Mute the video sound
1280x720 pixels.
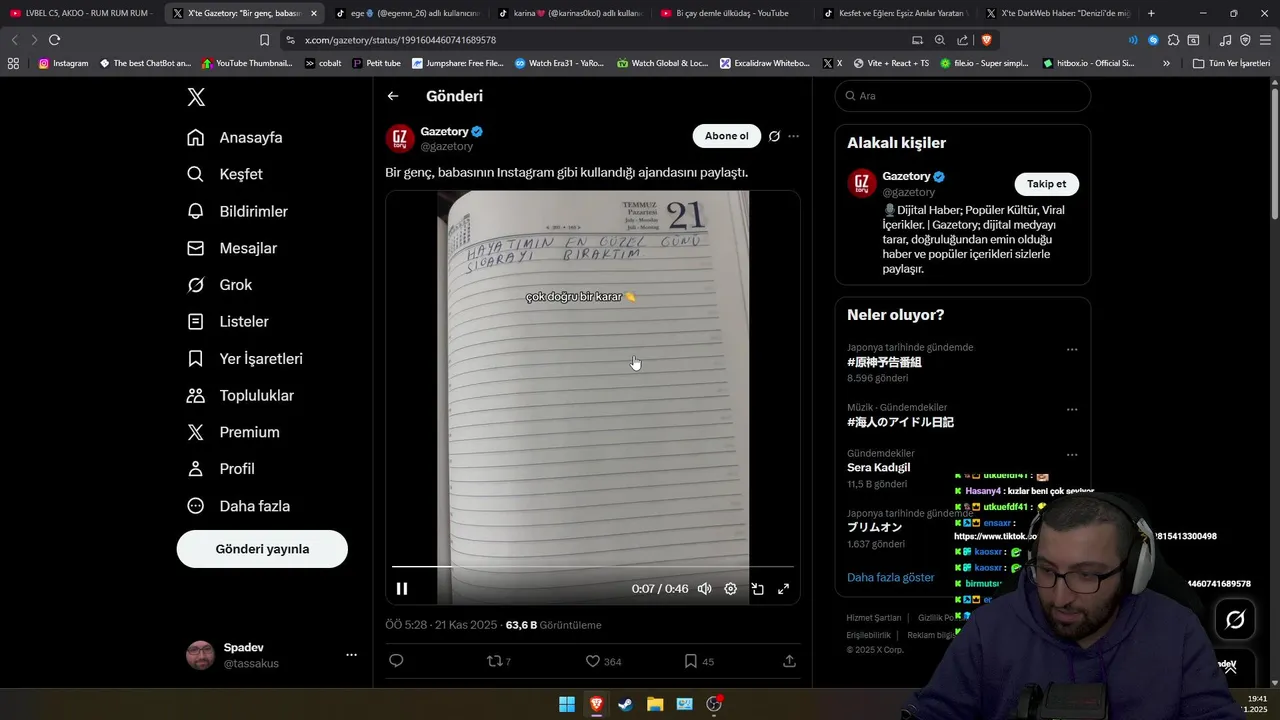(x=705, y=589)
